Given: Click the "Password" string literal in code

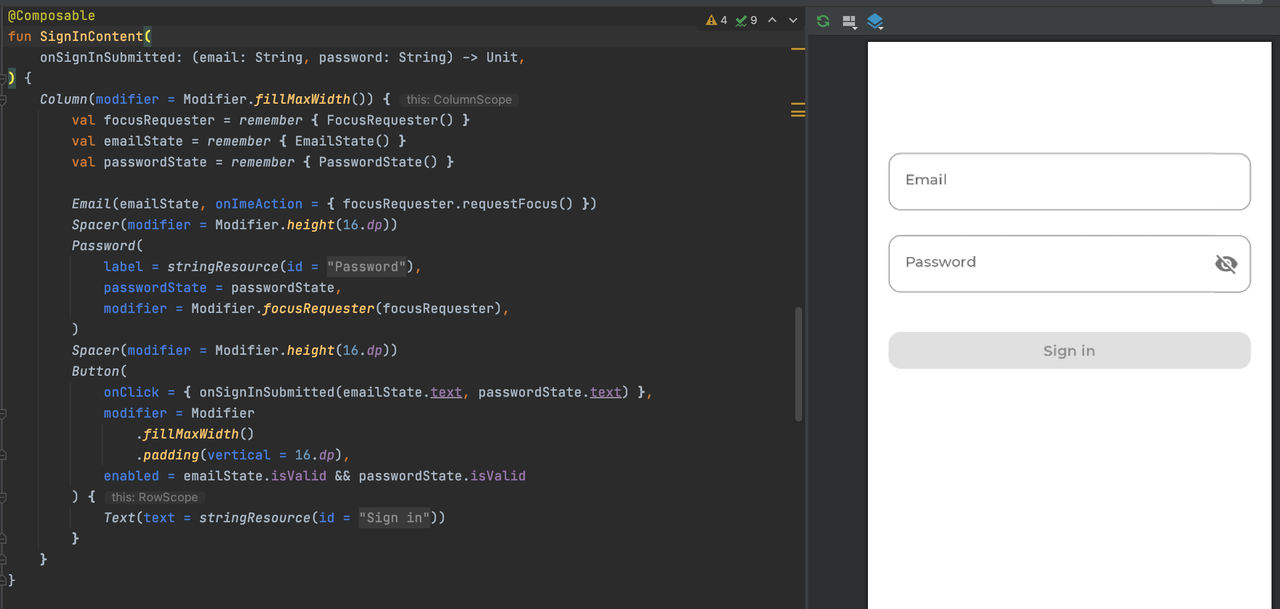Looking at the screenshot, I should click(x=366, y=267).
